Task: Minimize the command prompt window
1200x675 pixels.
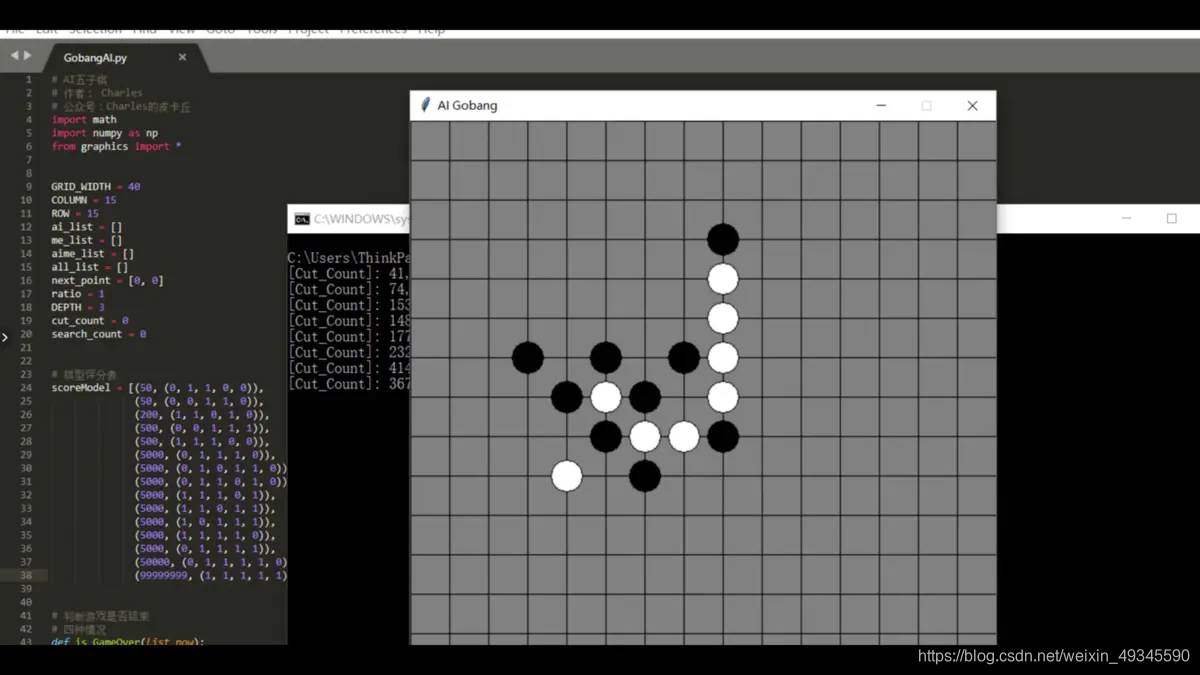Action: 1126,218
